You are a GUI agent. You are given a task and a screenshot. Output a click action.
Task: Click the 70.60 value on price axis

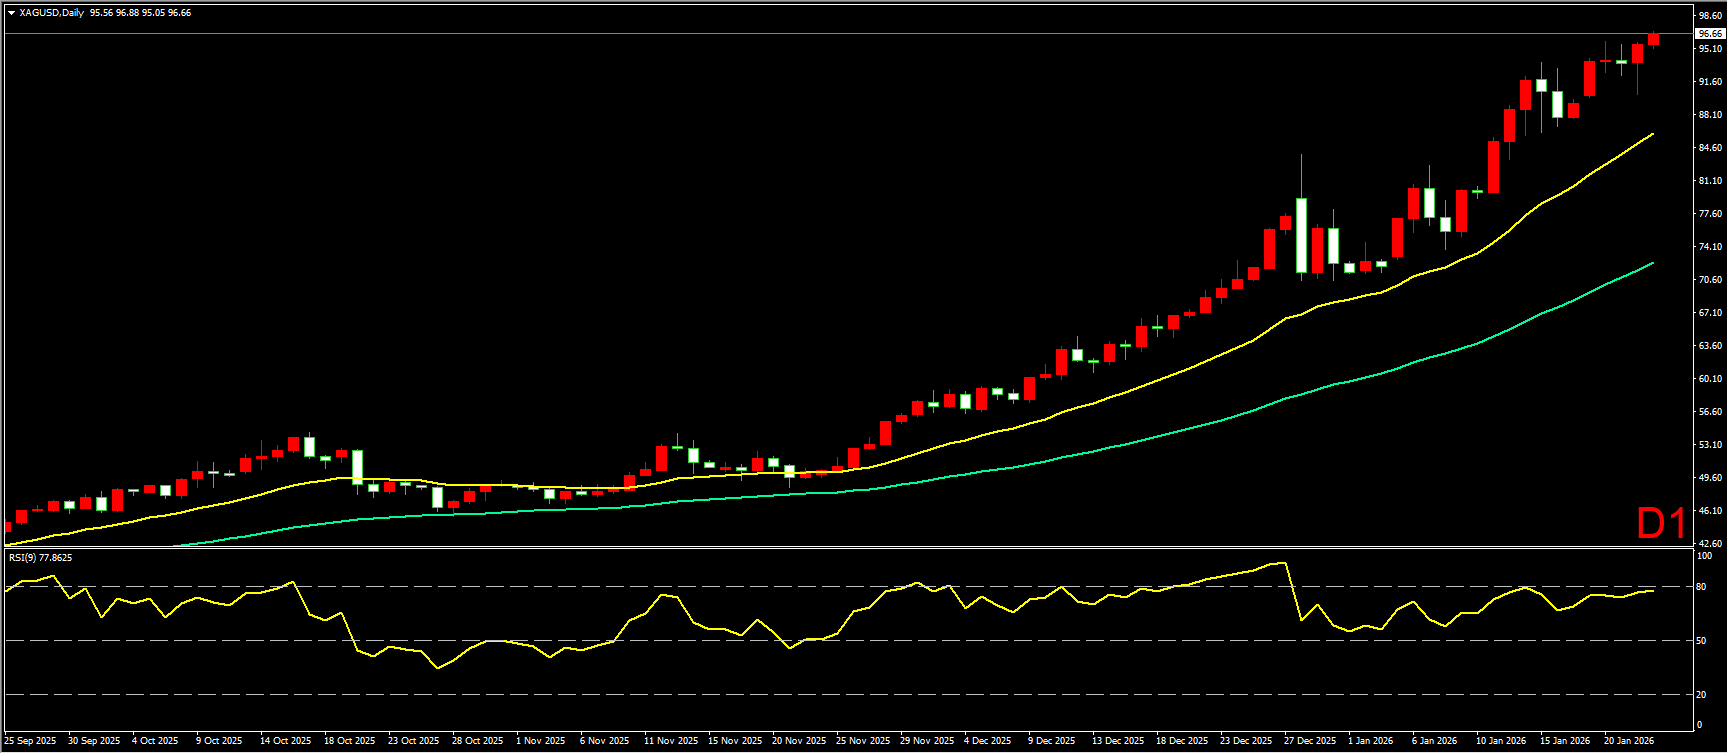[x=1709, y=280]
